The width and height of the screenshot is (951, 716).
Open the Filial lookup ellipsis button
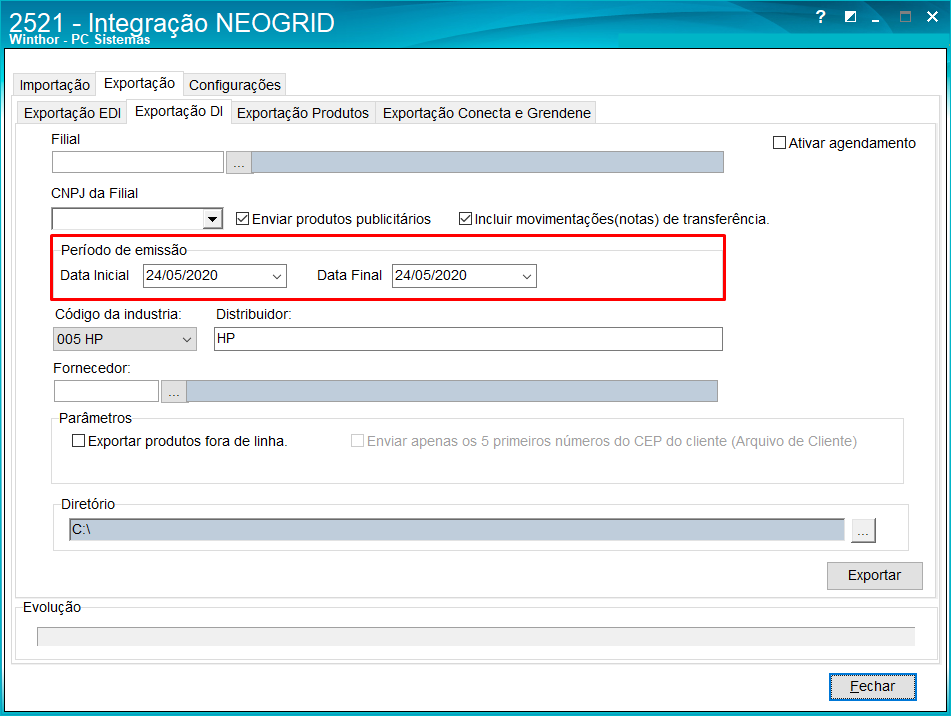(x=239, y=162)
